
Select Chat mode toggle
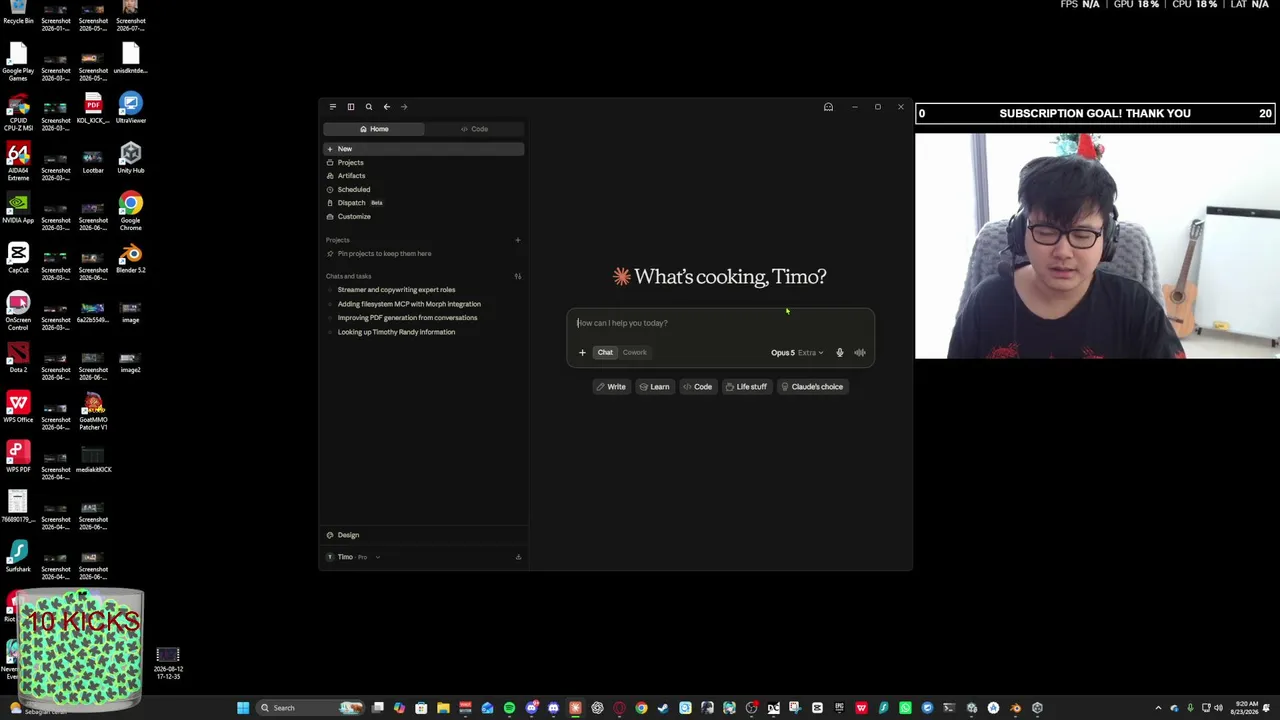[x=605, y=352]
